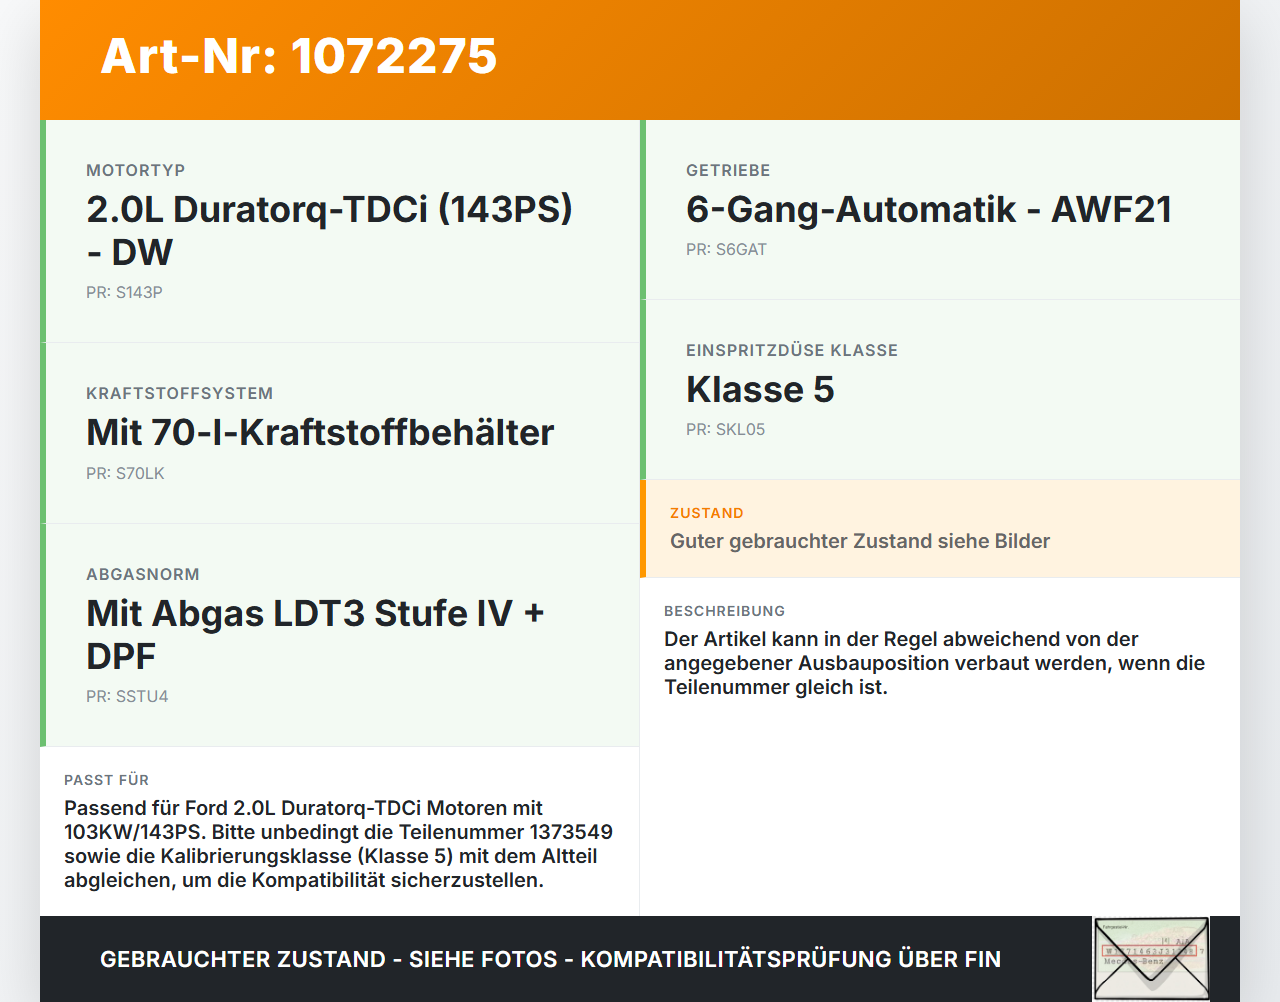Click the EINSPRITZDÜSE KLASSE label
The height and width of the screenshot is (1002, 1280).
792,350
